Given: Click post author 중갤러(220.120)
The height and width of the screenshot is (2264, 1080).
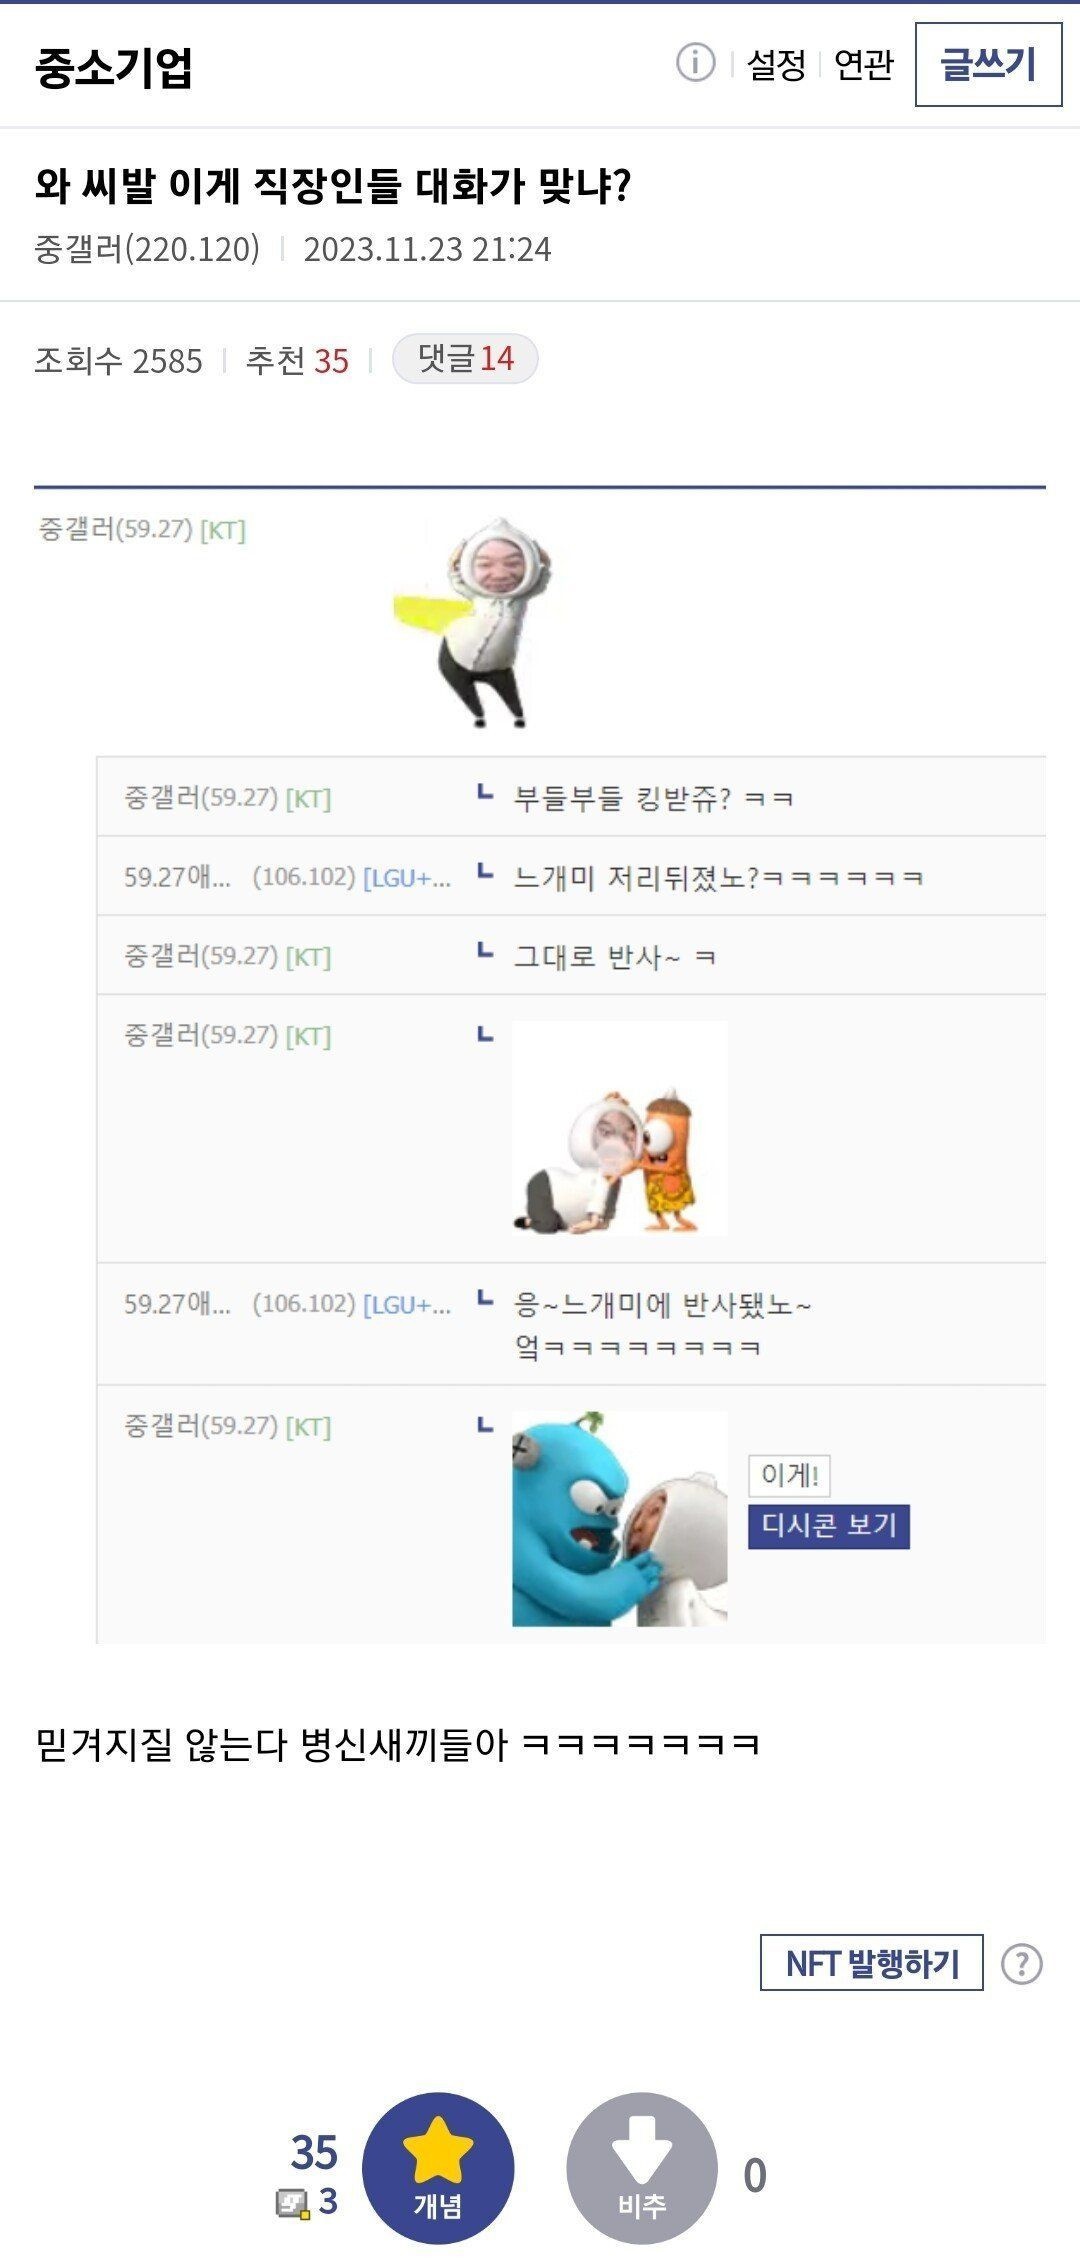Looking at the screenshot, I should 147,249.
